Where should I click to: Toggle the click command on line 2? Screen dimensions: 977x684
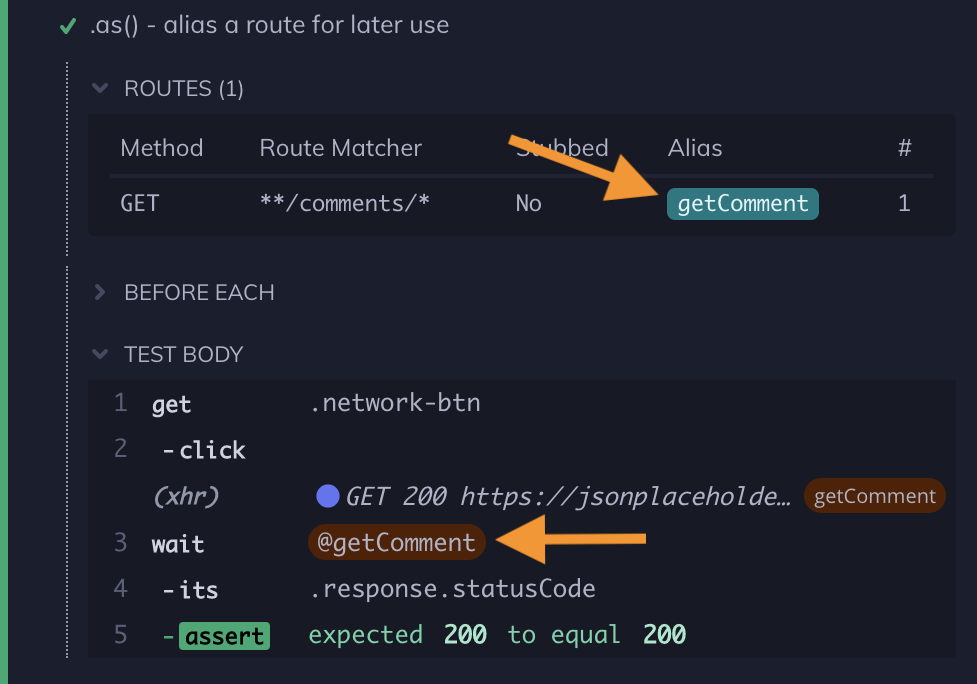click(203, 450)
